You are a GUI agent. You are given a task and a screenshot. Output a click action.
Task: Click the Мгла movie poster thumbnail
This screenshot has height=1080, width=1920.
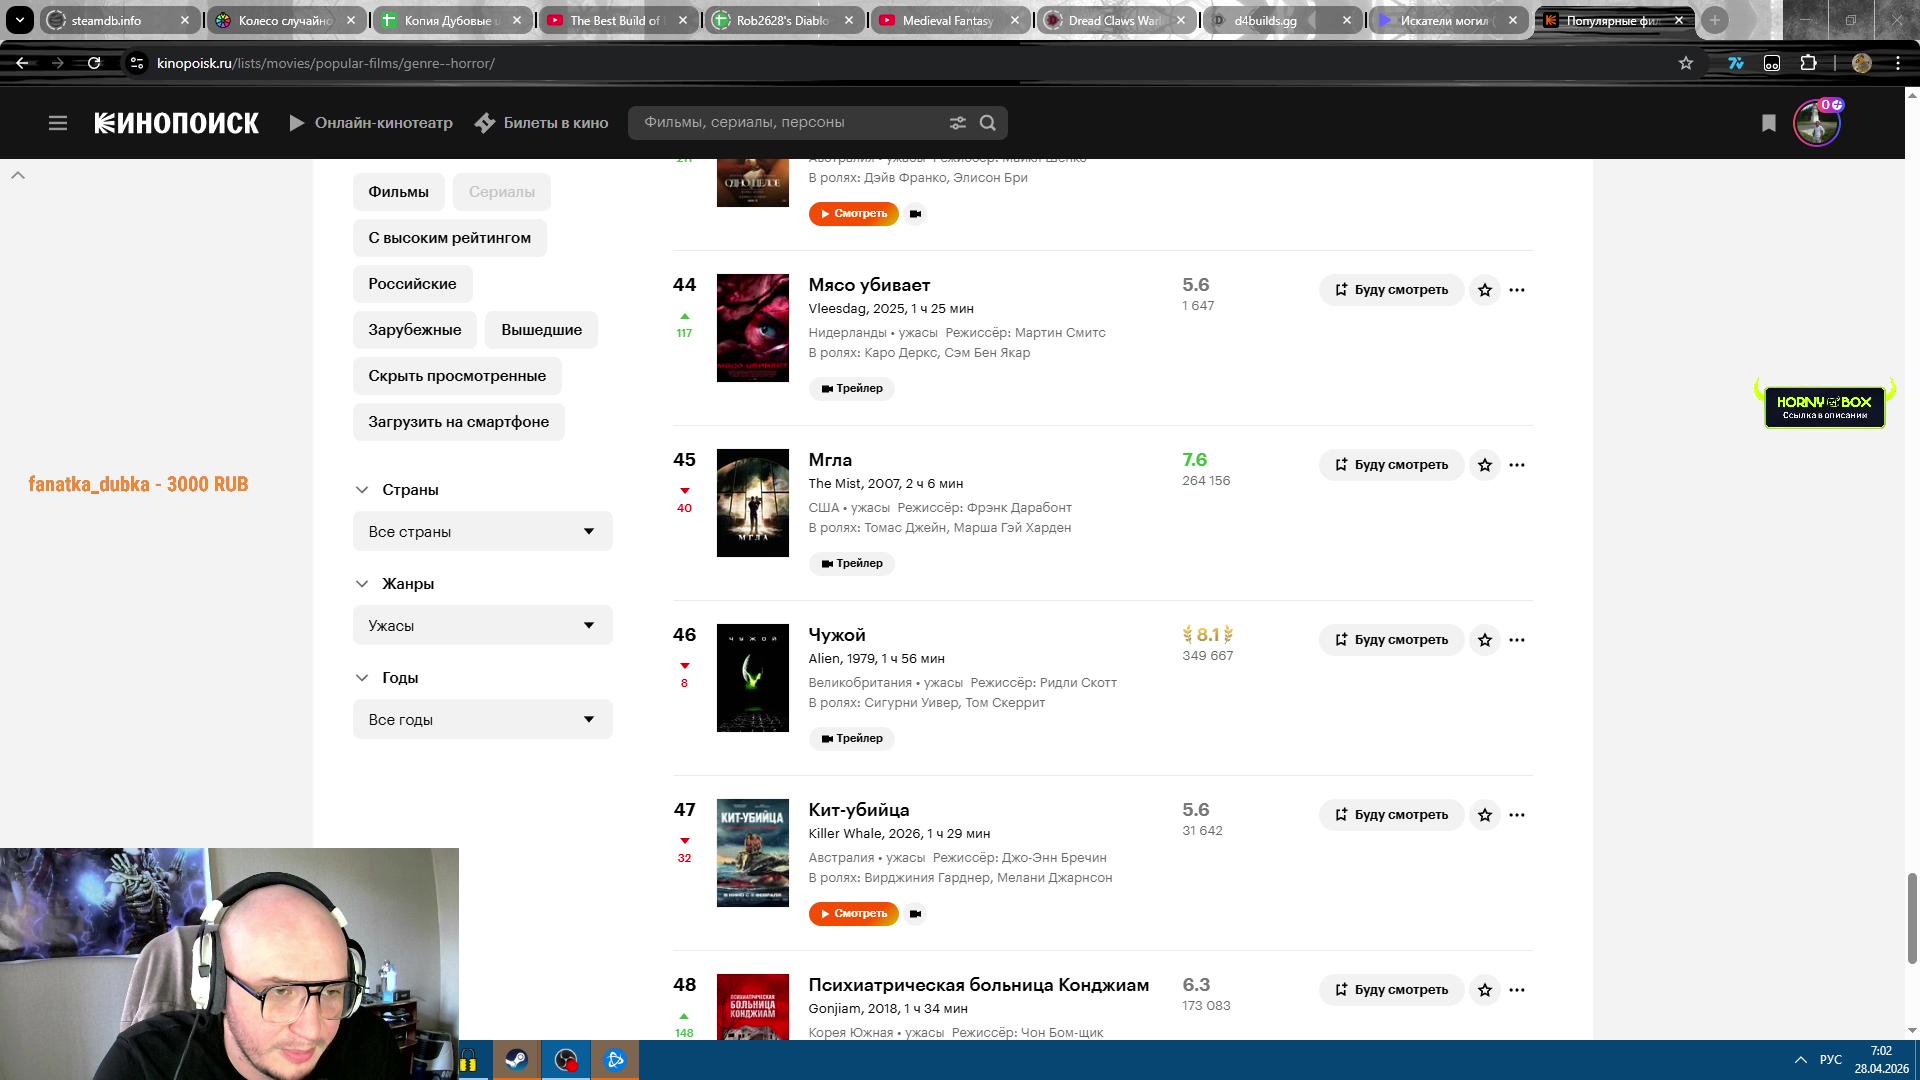tap(752, 503)
